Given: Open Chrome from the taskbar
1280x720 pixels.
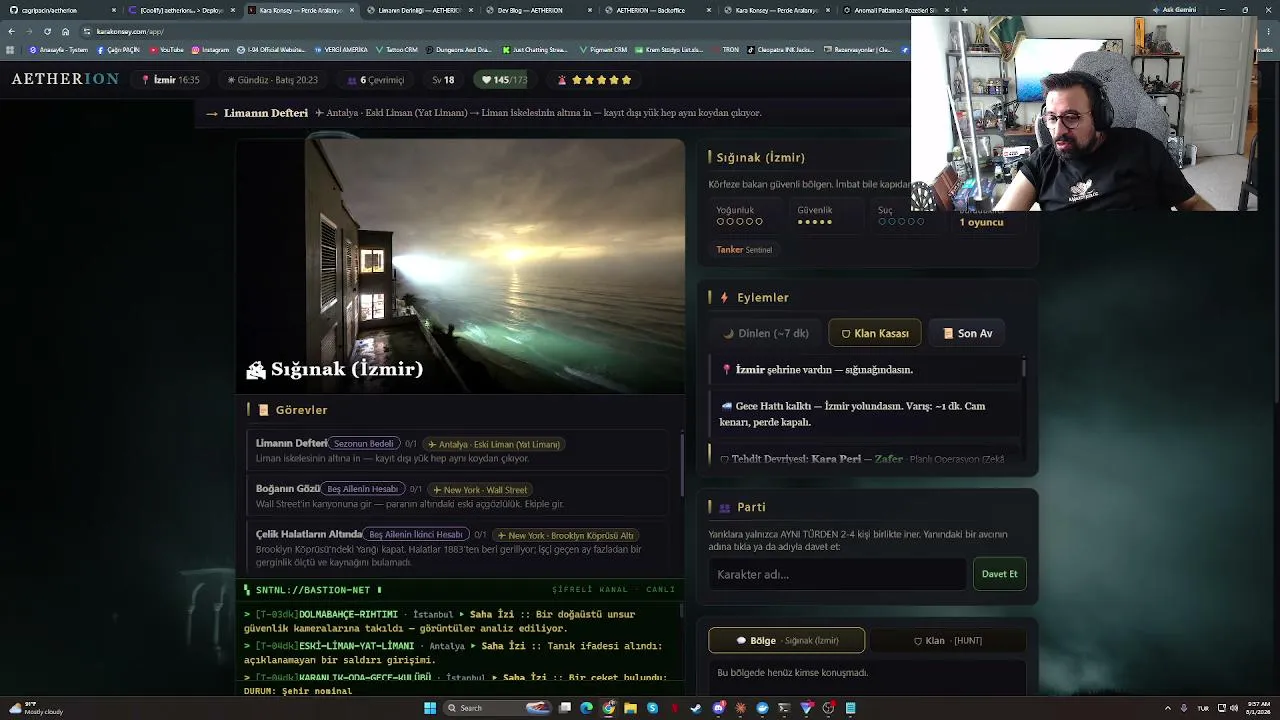Looking at the screenshot, I should click(x=609, y=708).
